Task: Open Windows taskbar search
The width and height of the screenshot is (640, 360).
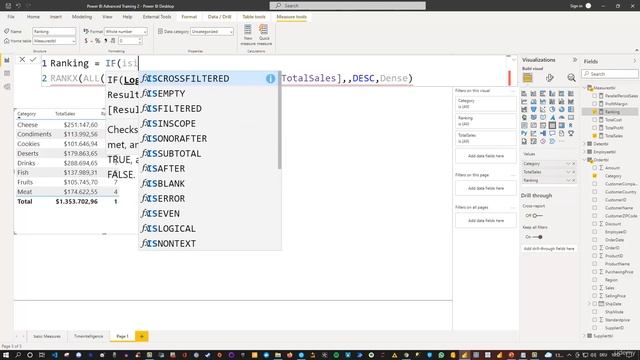Action: pyautogui.click(x=18, y=355)
